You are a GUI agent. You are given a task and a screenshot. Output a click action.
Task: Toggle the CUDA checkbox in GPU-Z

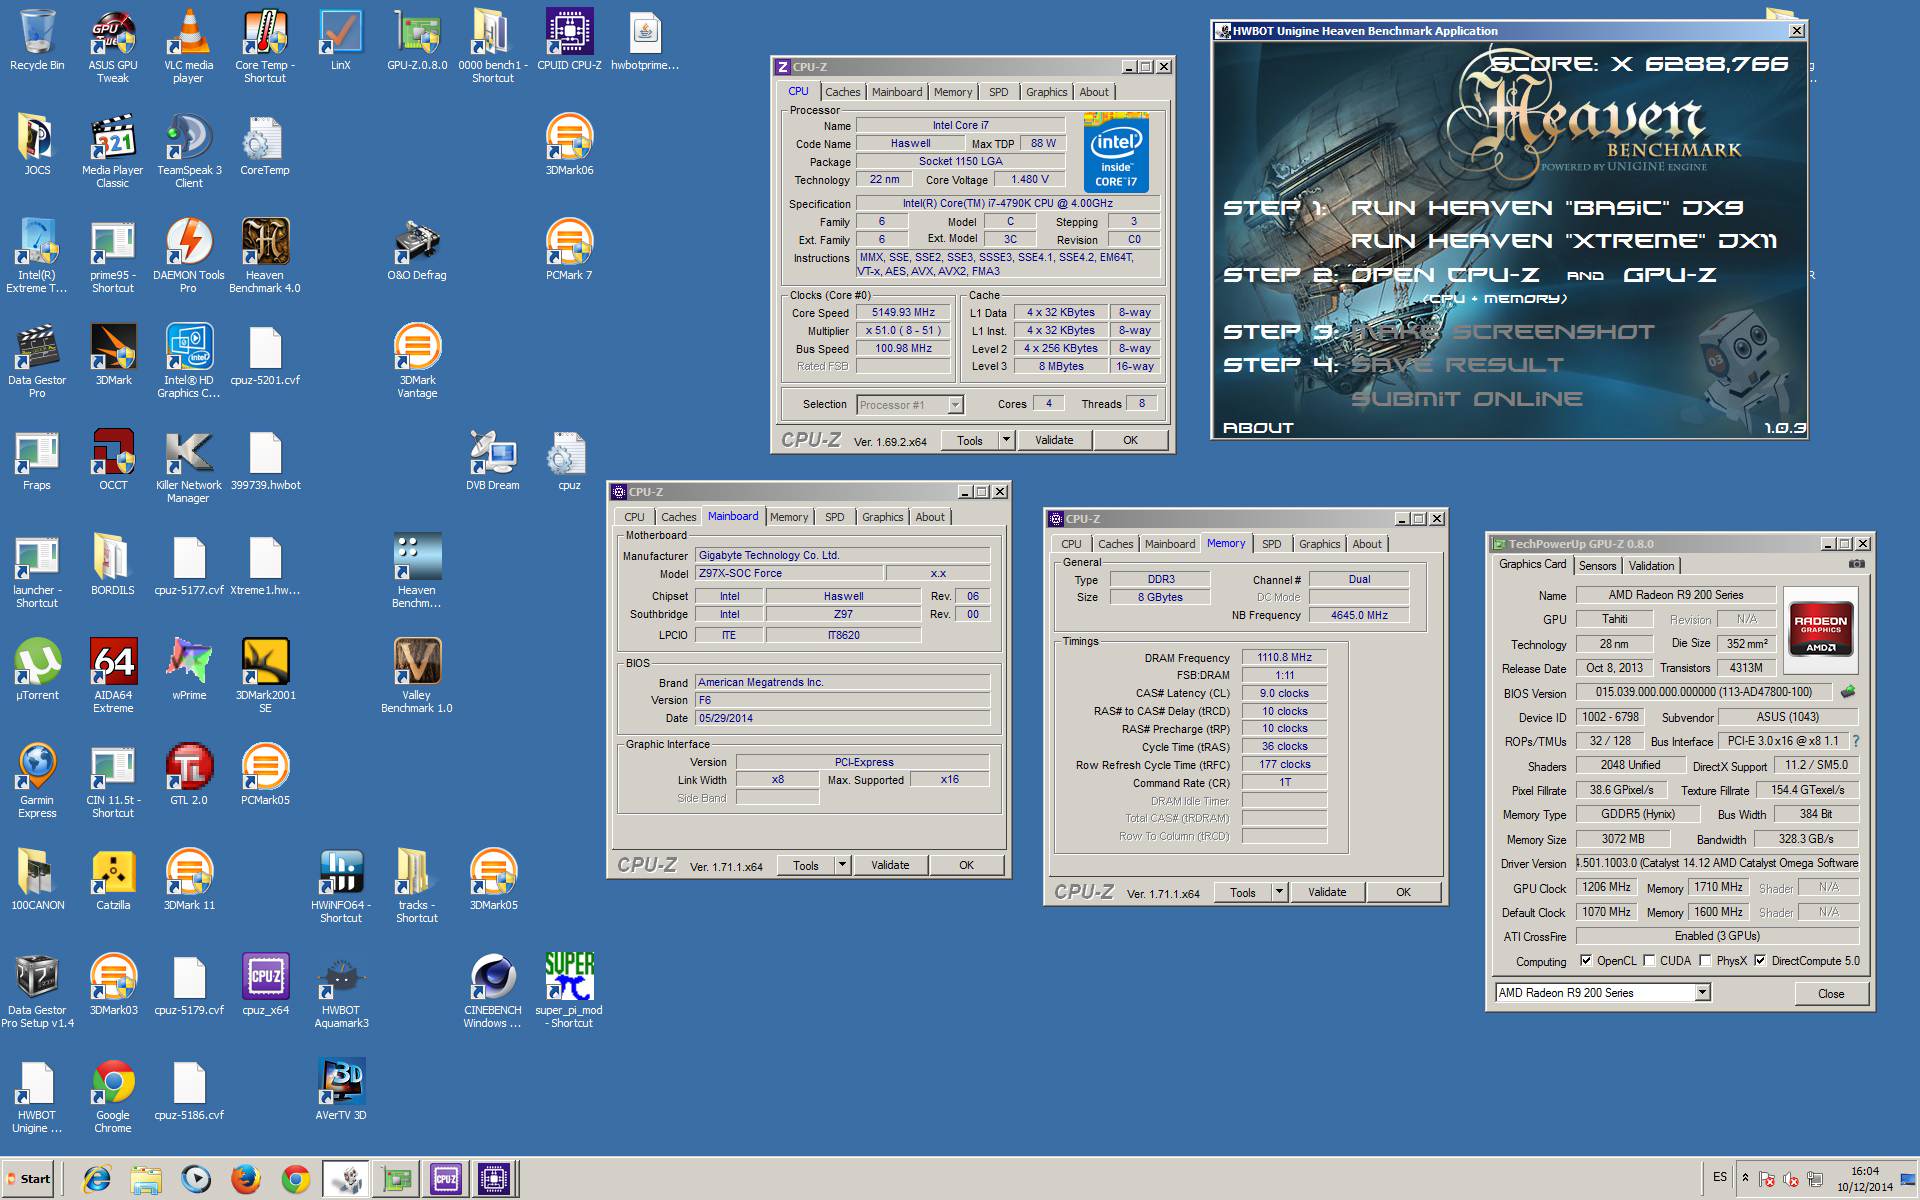pos(1649,960)
